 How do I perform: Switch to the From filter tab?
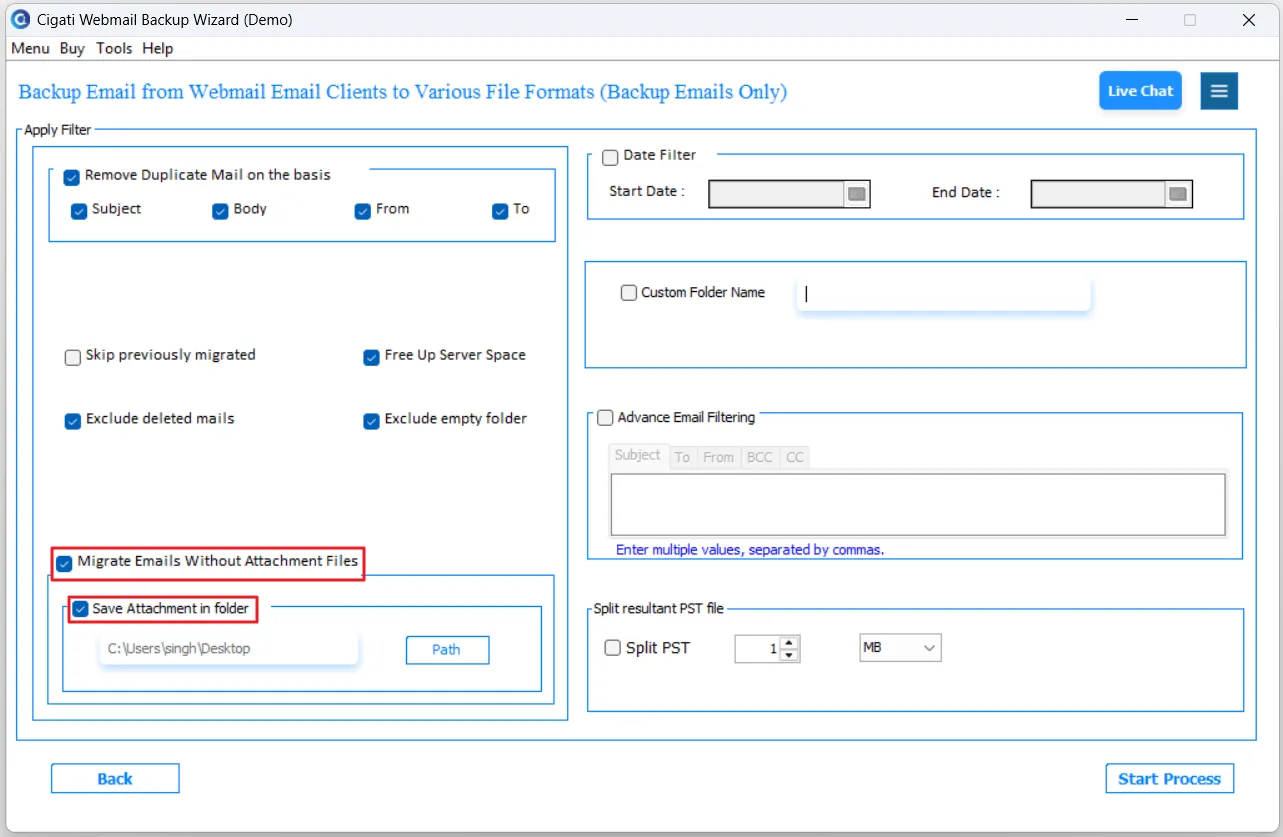(718, 457)
